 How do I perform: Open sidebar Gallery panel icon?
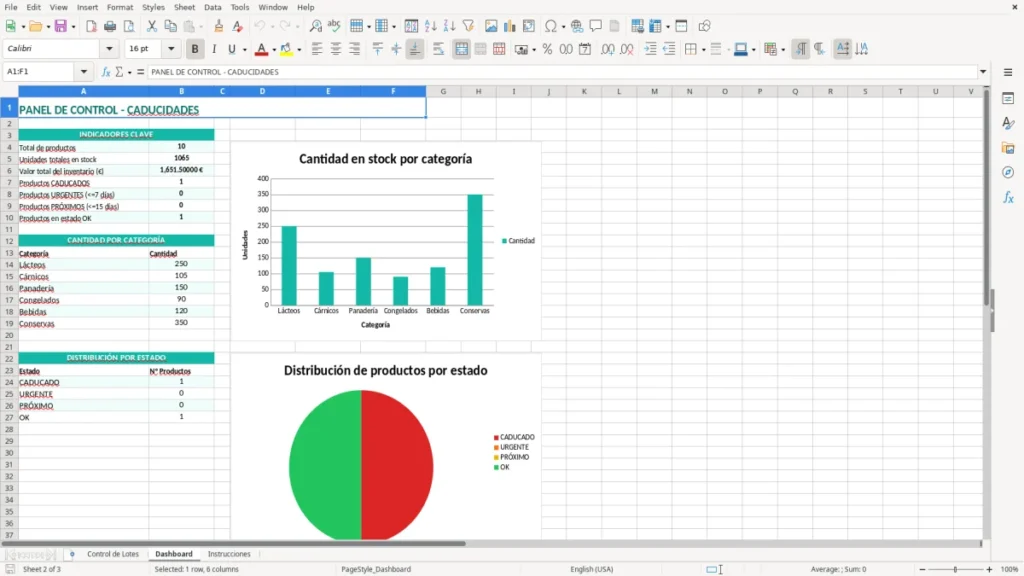(1008, 148)
